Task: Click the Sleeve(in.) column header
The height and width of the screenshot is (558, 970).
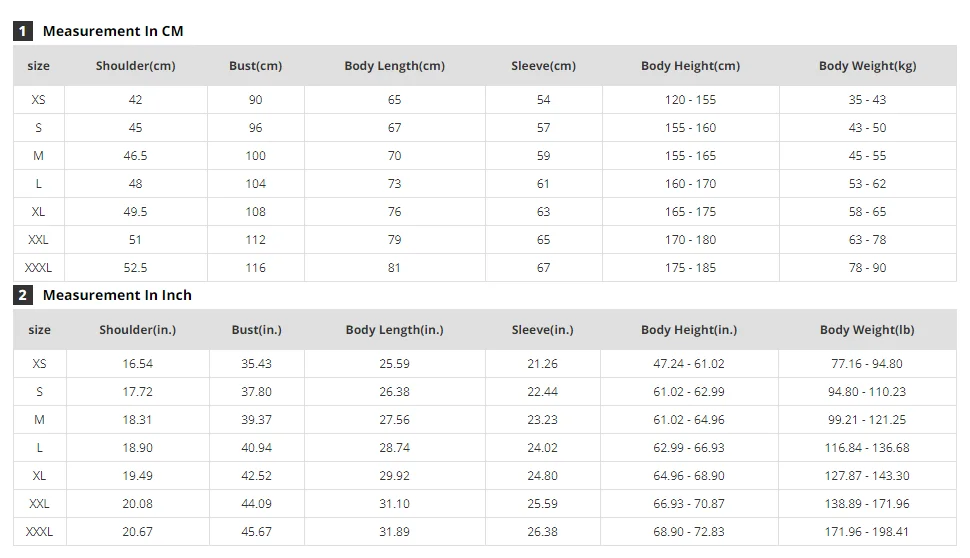Action: pos(542,330)
